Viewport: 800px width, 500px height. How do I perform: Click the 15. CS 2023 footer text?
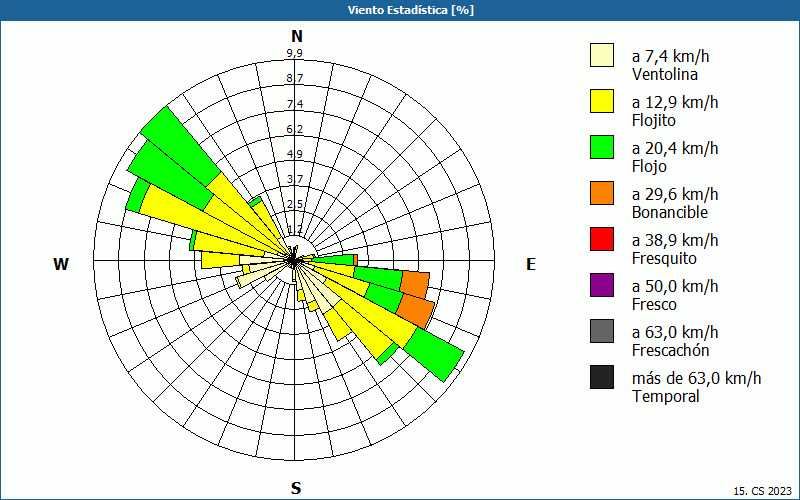click(x=763, y=491)
